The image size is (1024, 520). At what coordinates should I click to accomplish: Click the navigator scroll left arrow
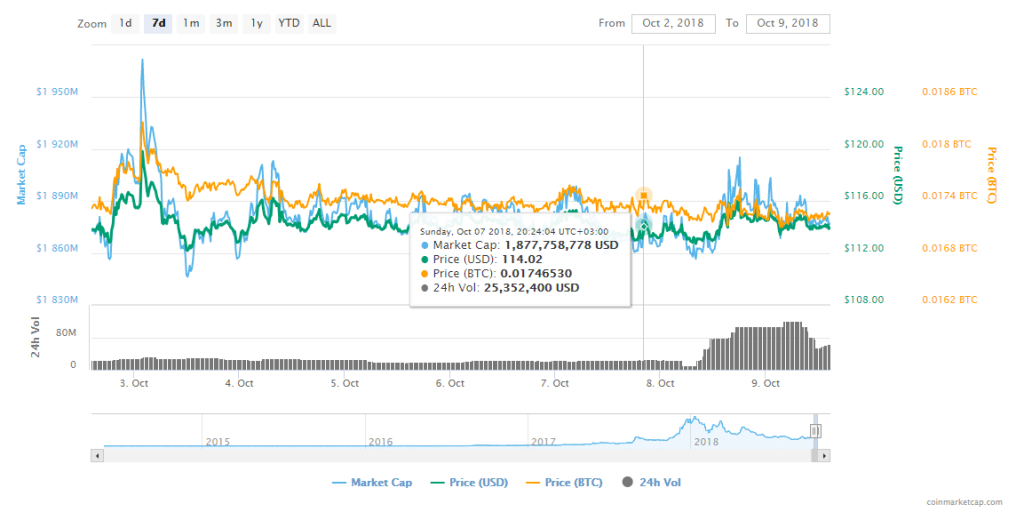click(97, 455)
